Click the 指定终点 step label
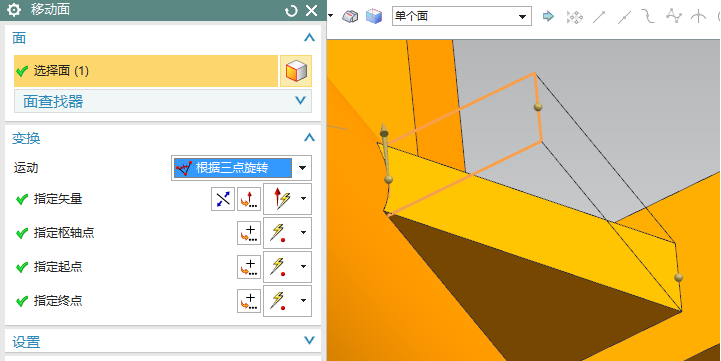The height and width of the screenshot is (361, 721). tap(58, 301)
